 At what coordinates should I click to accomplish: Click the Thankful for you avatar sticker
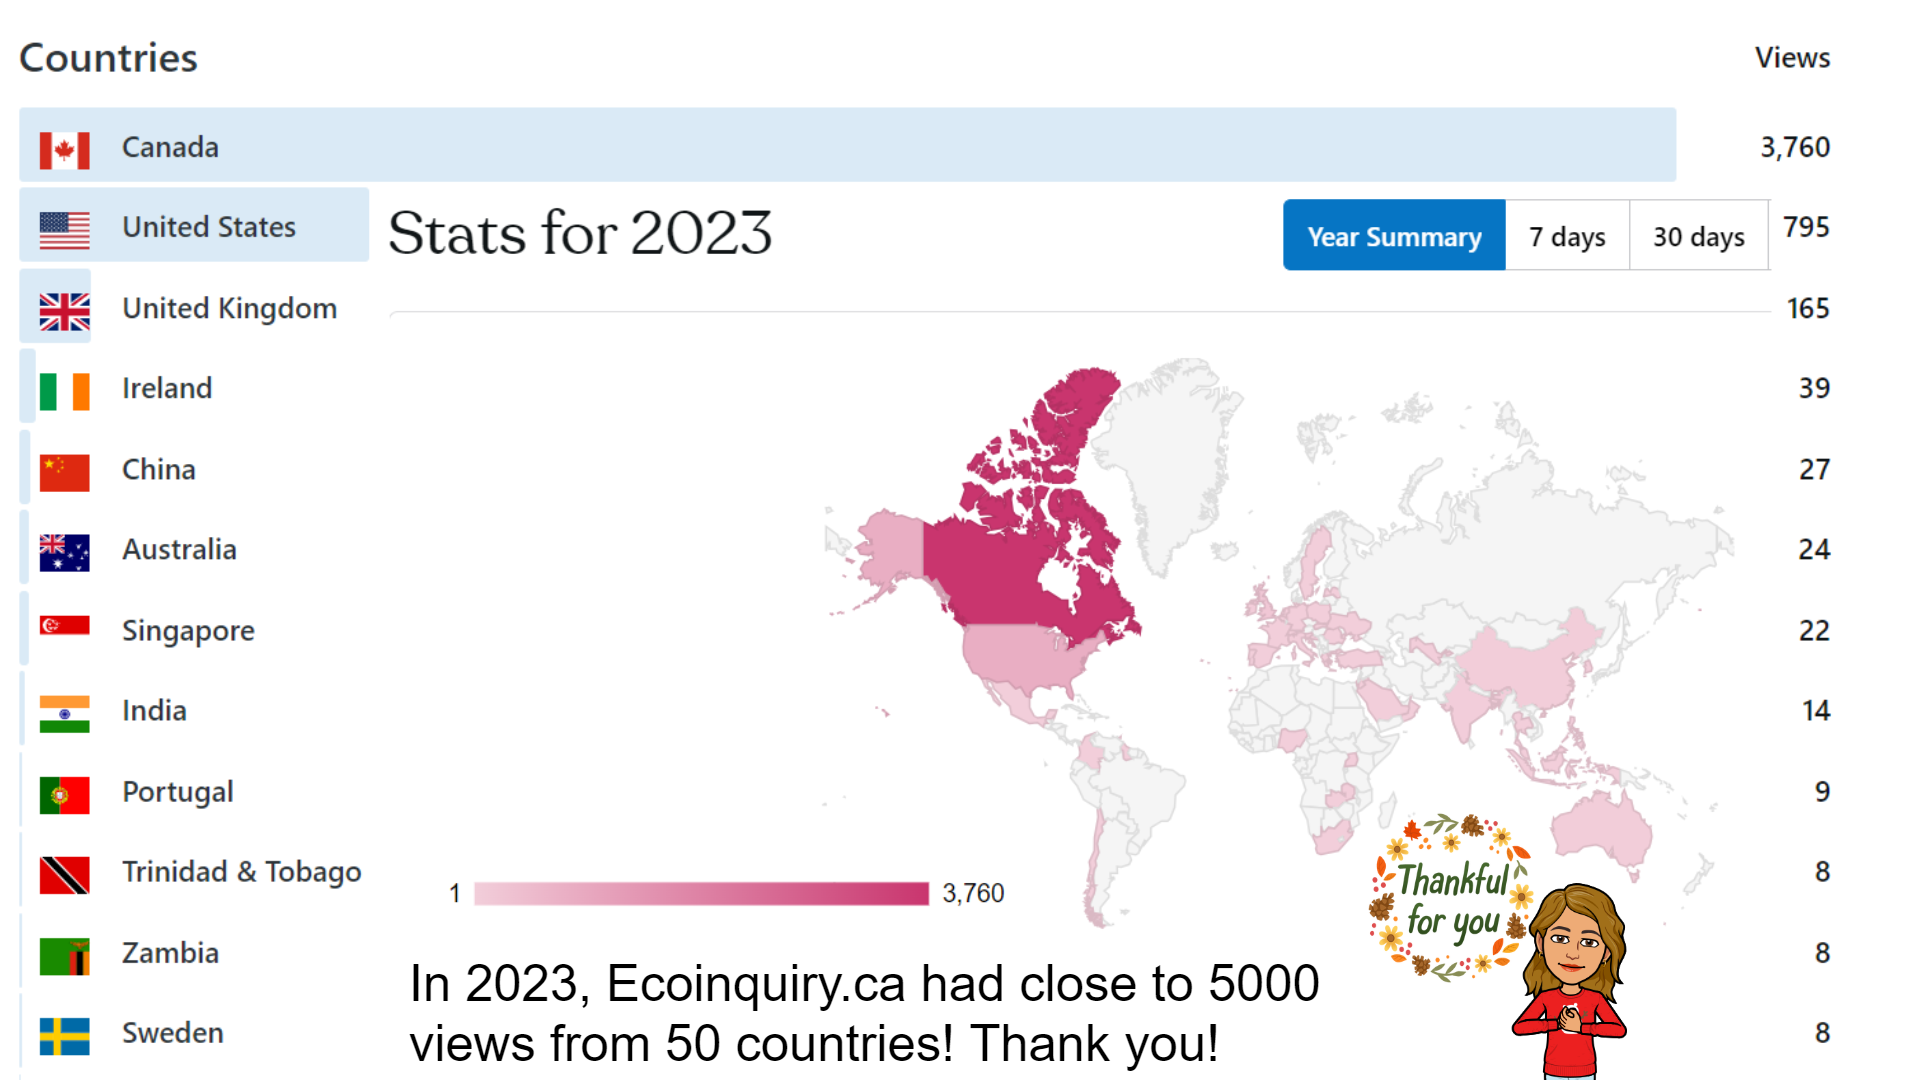(x=1500, y=940)
